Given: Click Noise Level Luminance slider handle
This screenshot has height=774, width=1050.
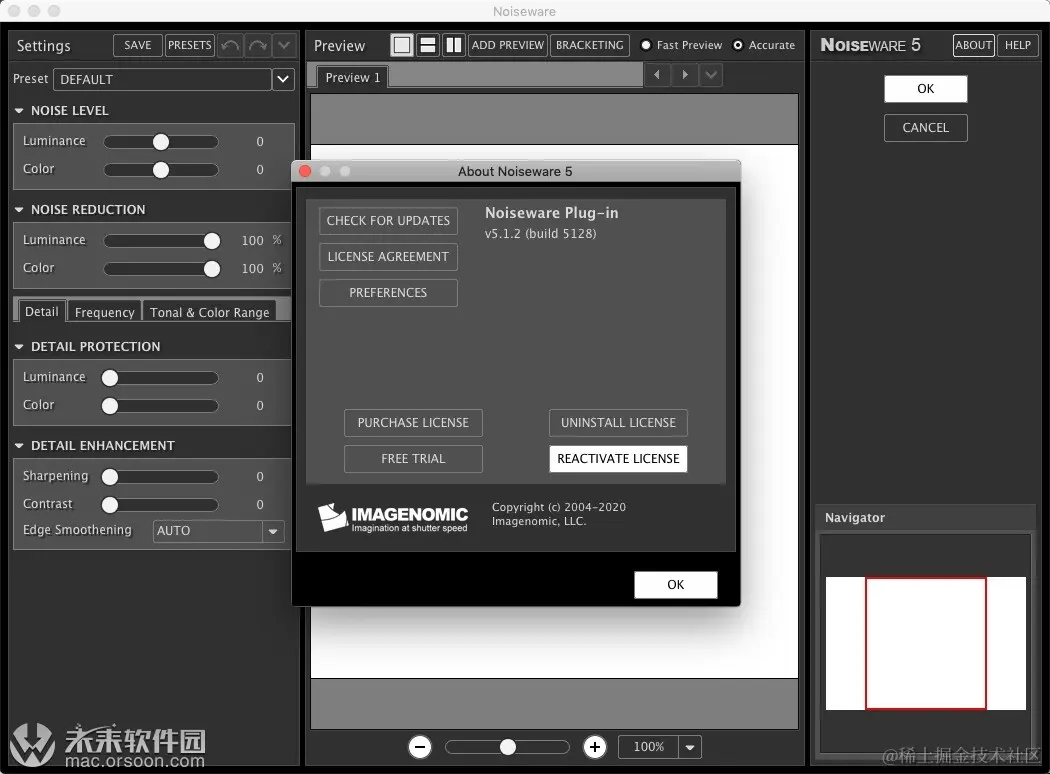Looking at the screenshot, I should pyautogui.click(x=161, y=142).
